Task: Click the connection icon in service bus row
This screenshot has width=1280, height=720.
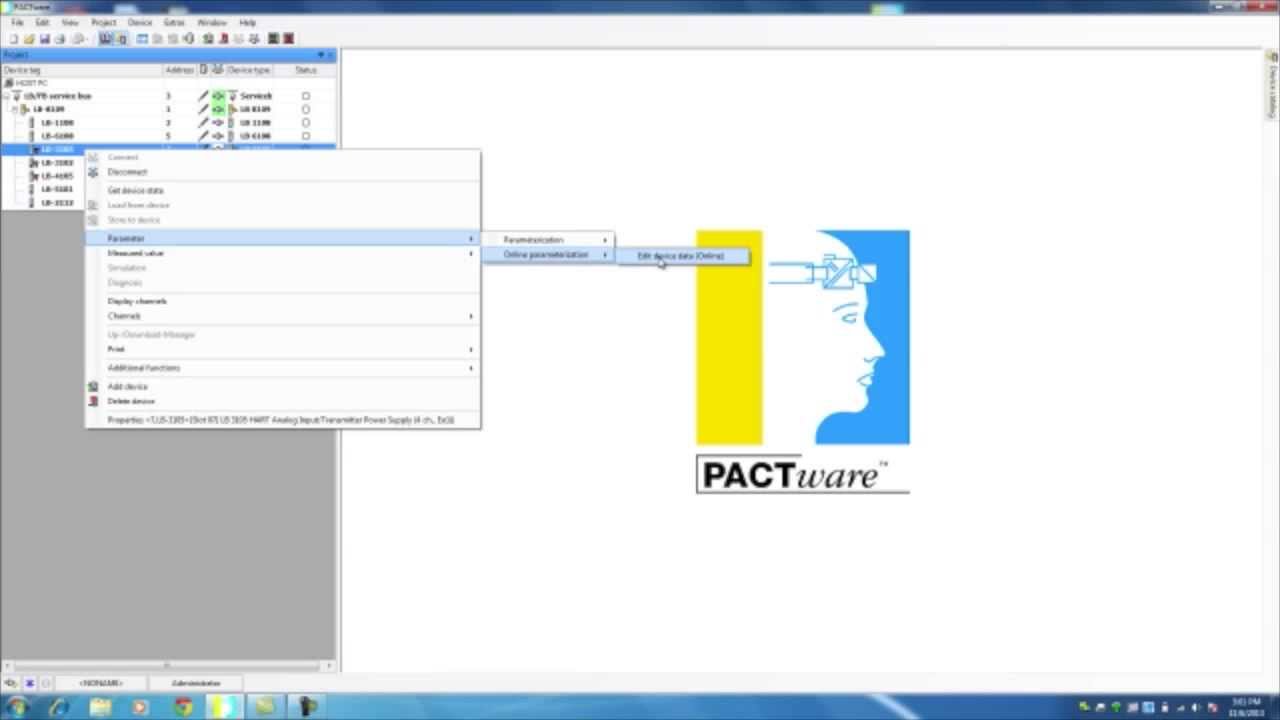Action: coord(217,96)
